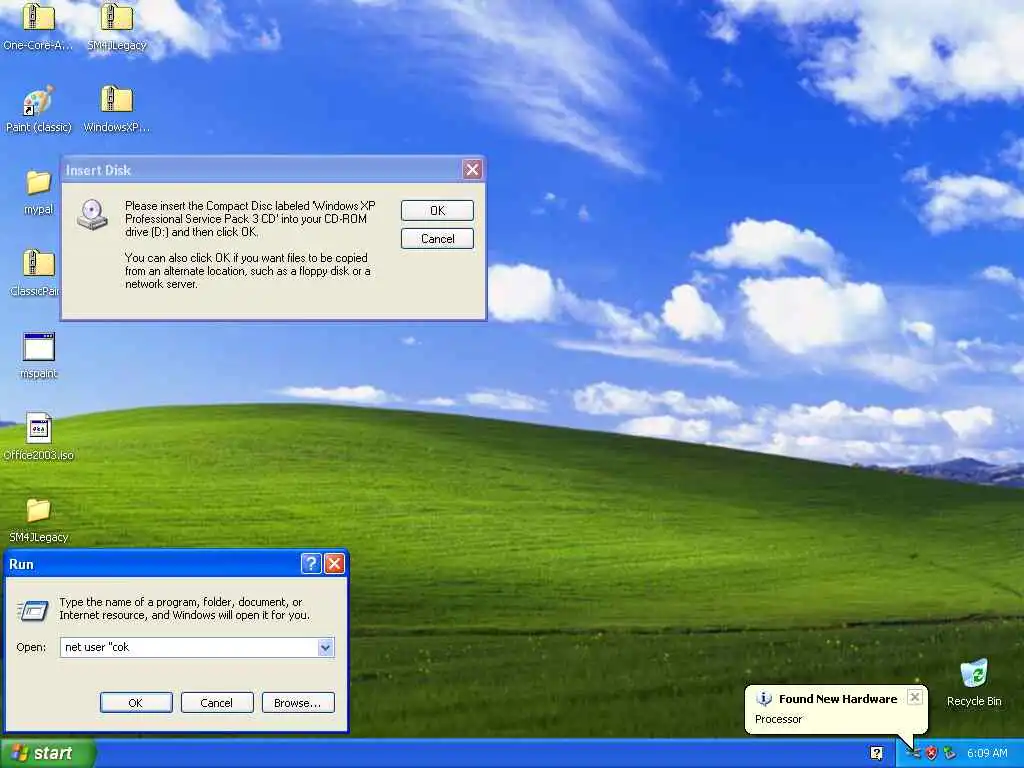
Task: Close the Insert Disk dialog window
Action: [472, 170]
